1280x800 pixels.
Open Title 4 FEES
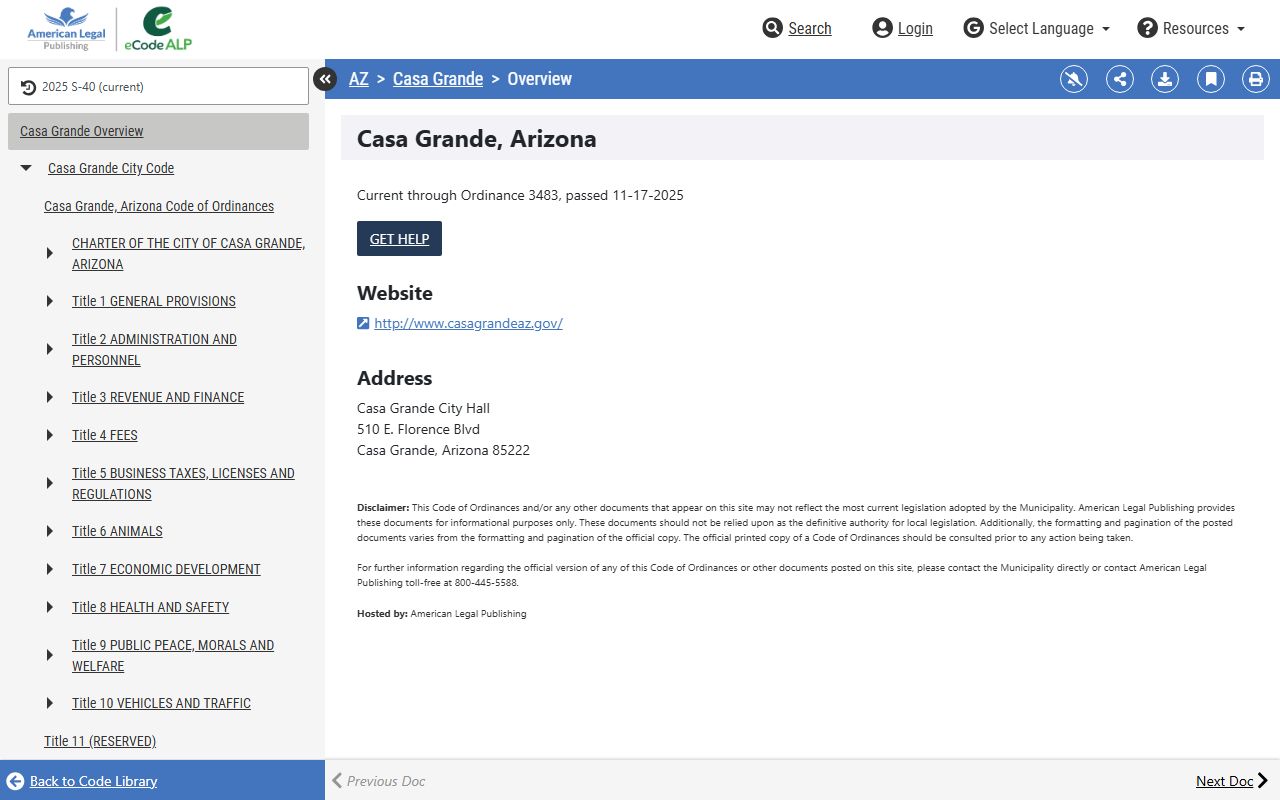click(105, 435)
